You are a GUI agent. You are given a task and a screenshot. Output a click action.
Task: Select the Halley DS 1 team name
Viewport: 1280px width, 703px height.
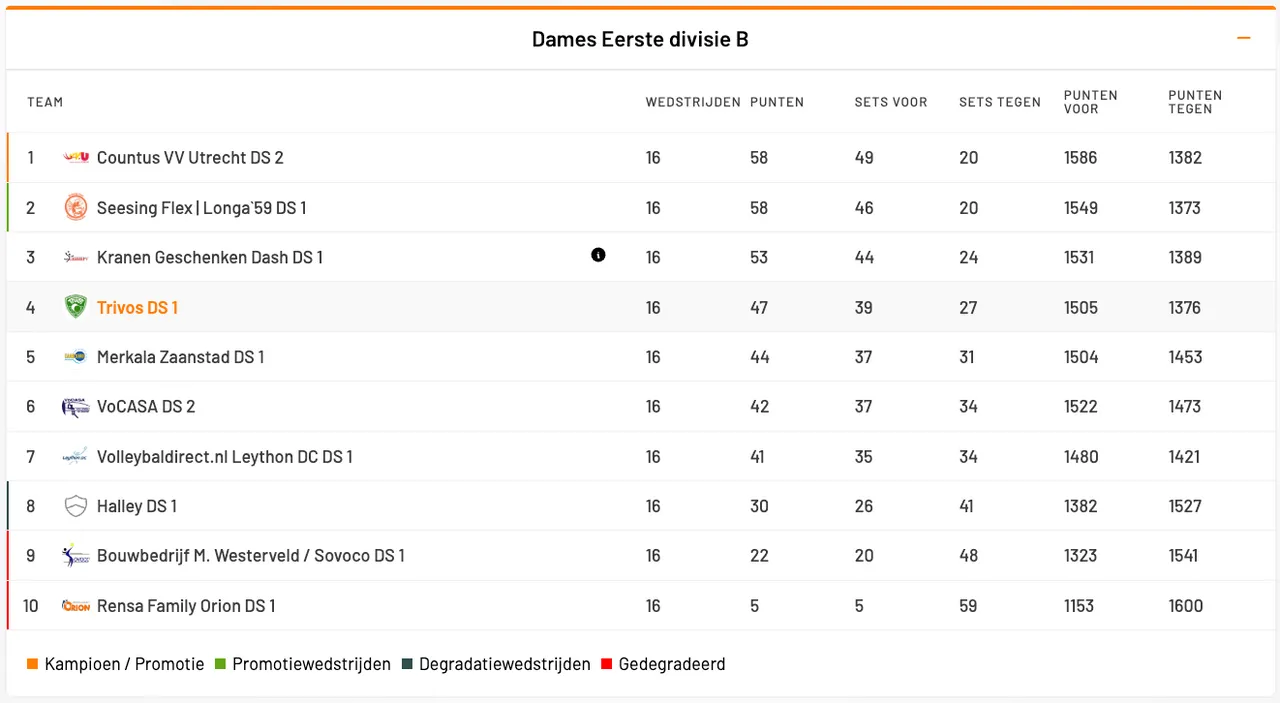pyautogui.click(x=136, y=506)
